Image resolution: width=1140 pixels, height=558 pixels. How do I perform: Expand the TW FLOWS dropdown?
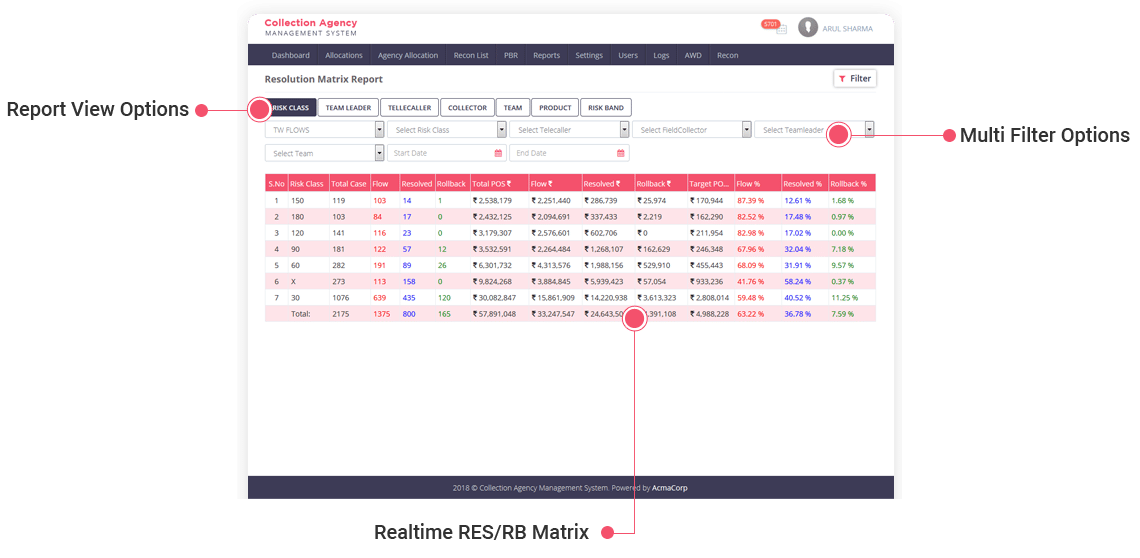[x=379, y=130]
